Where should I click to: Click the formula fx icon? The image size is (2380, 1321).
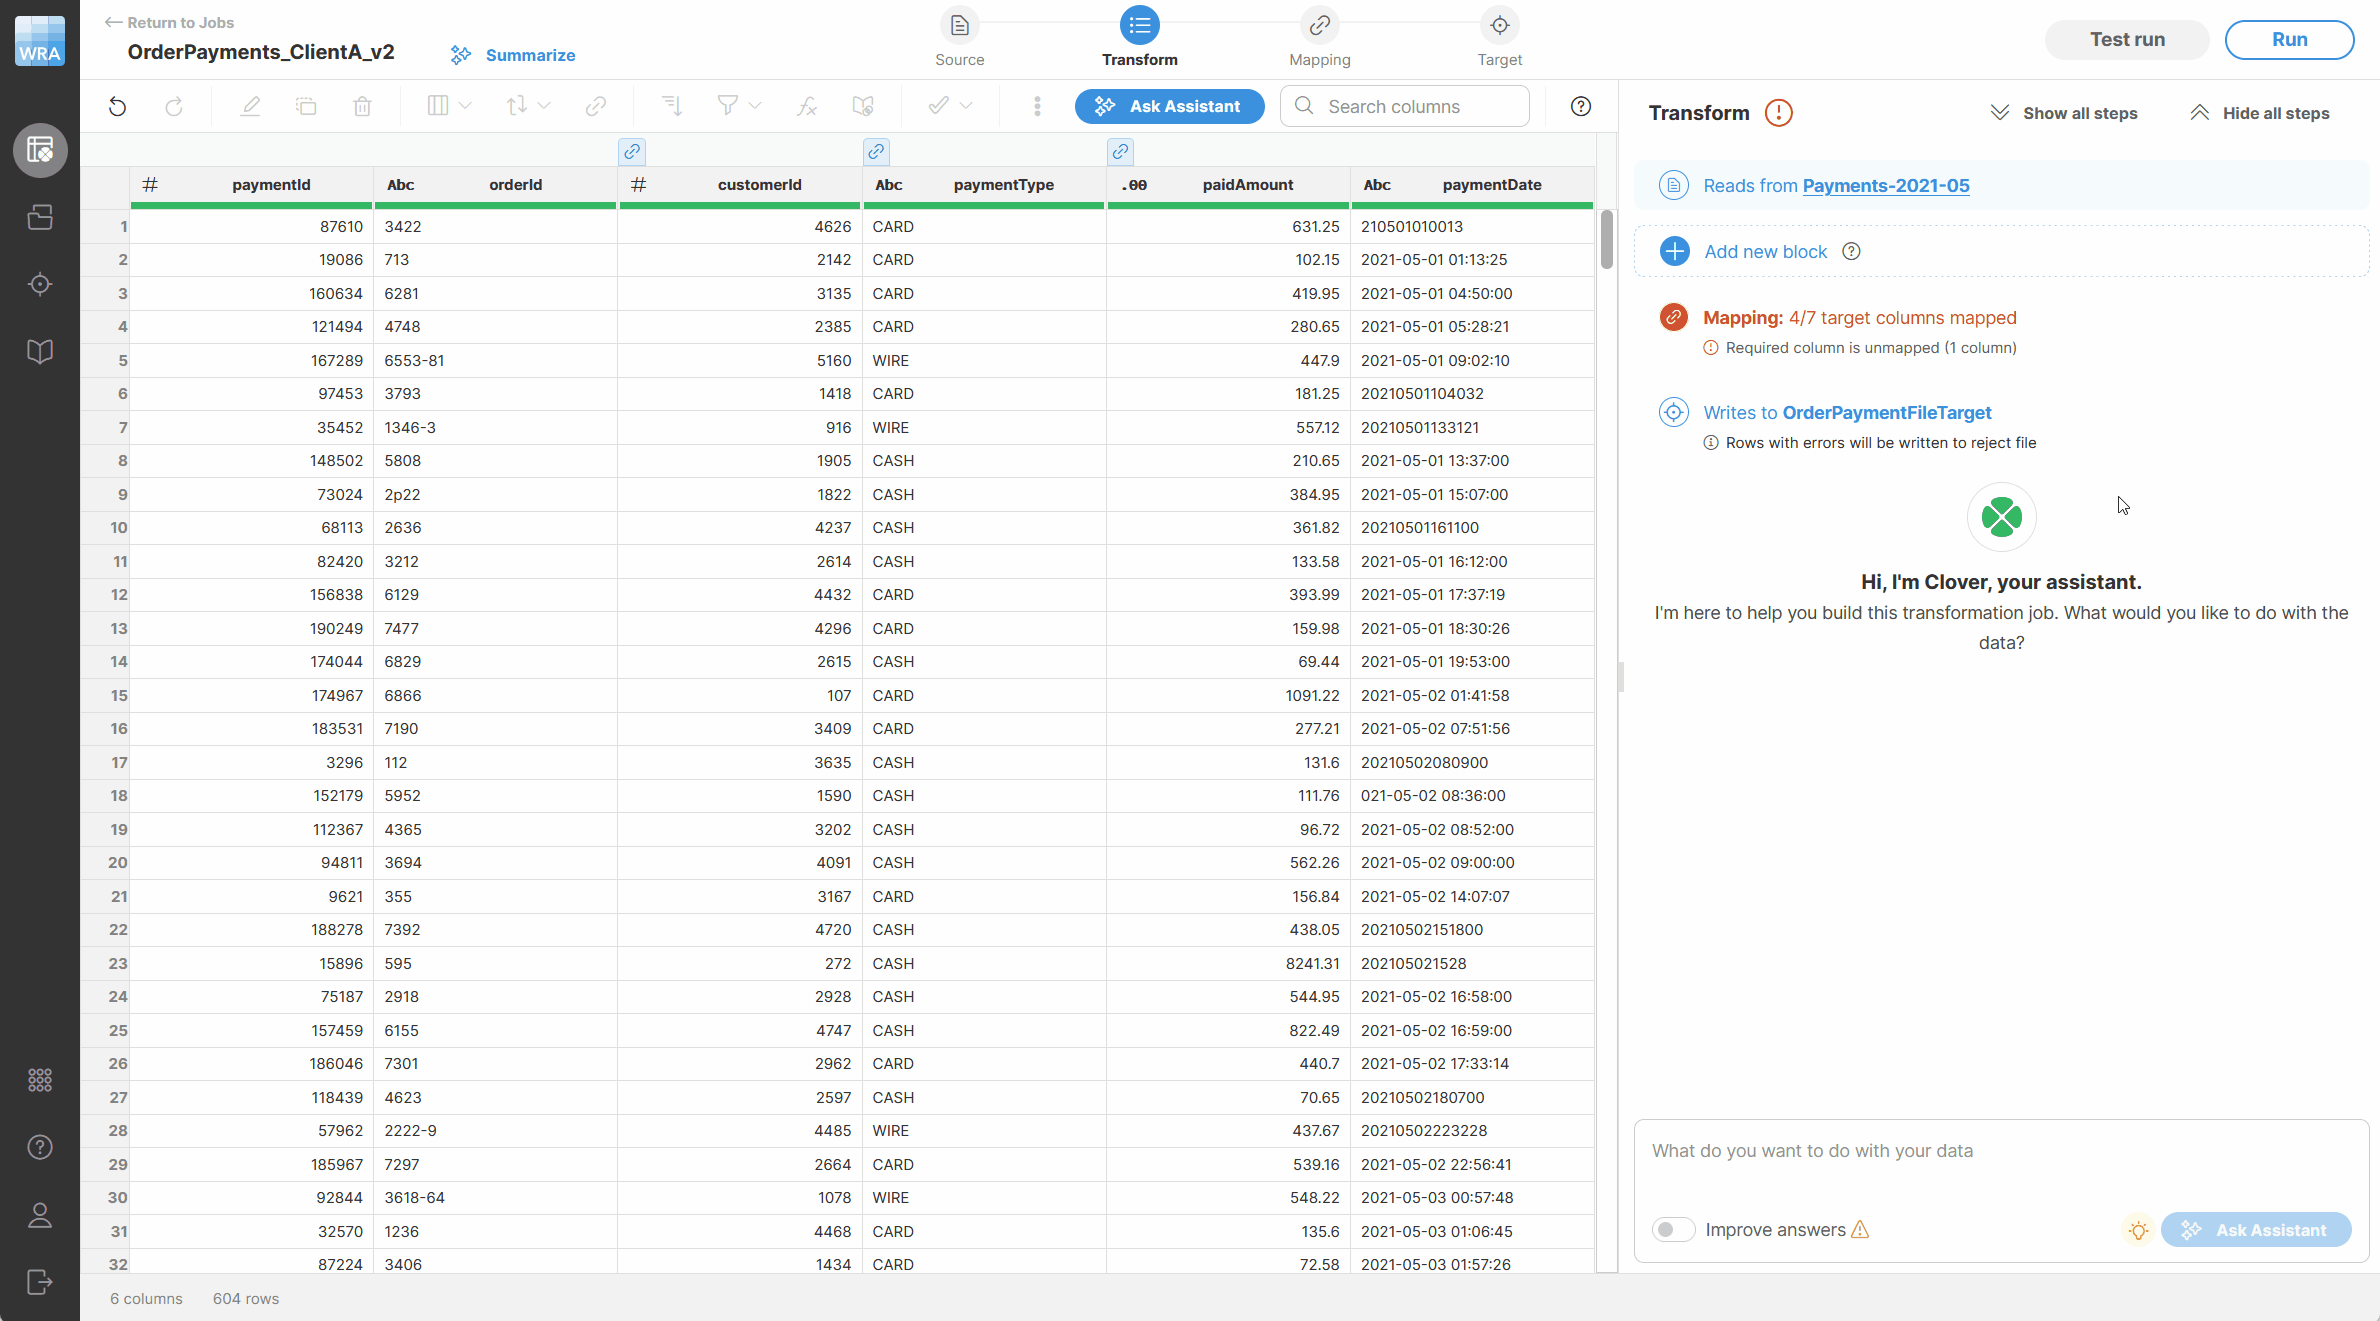point(806,106)
